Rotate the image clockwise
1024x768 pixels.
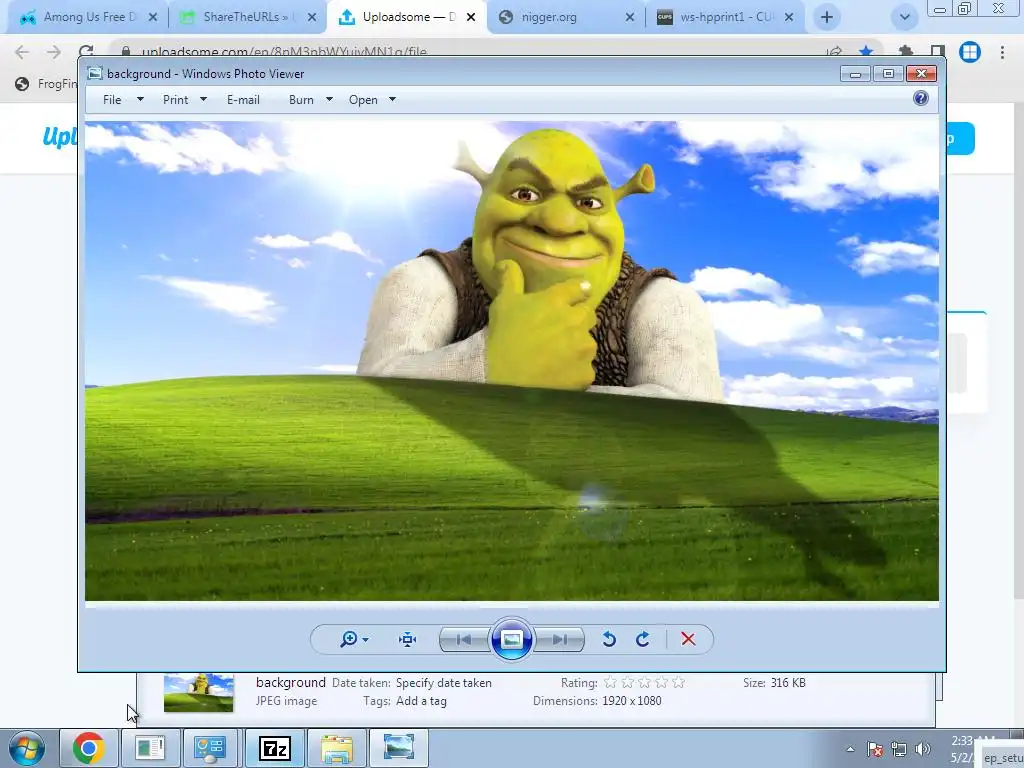(x=643, y=639)
